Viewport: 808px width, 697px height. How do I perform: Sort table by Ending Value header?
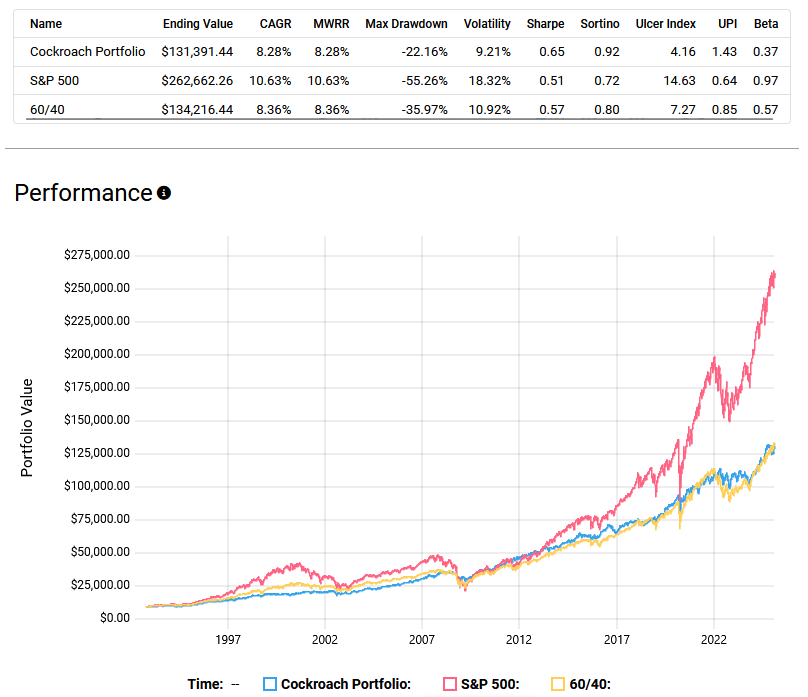(198, 24)
